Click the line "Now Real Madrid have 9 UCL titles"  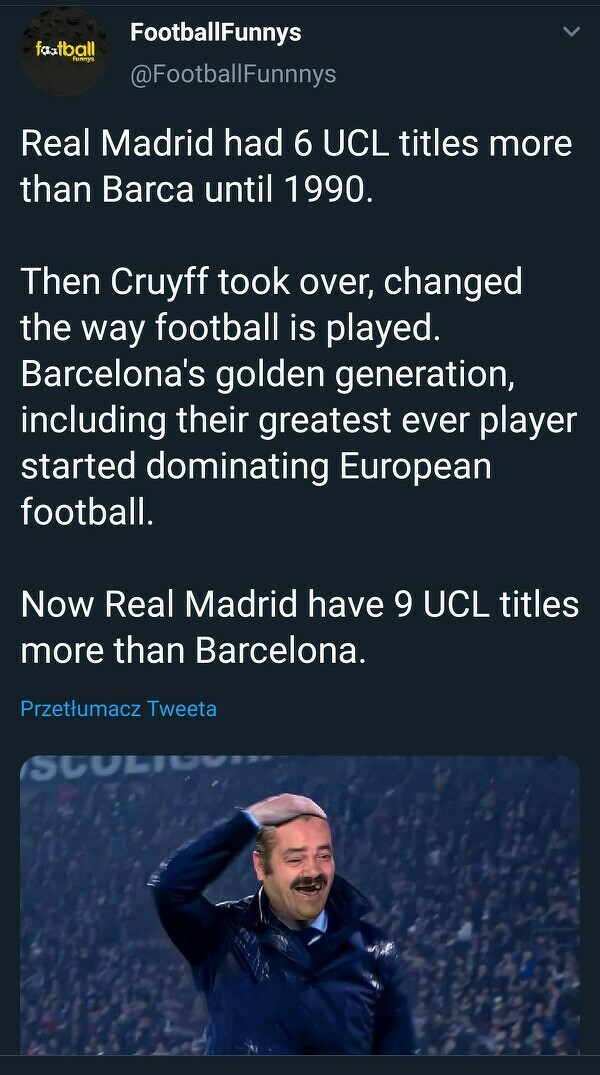click(299, 604)
